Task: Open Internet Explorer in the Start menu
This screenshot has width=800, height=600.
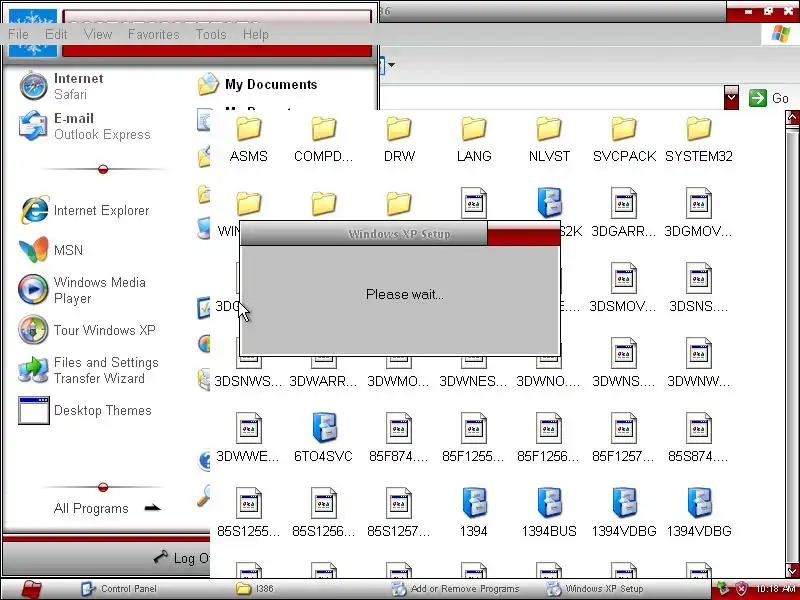Action: (84, 210)
